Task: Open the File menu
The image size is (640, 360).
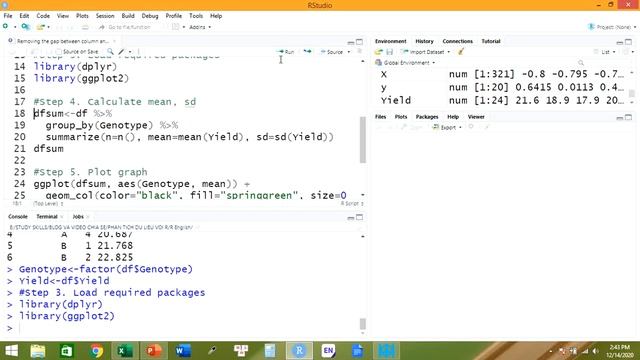Action: tap(8, 16)
